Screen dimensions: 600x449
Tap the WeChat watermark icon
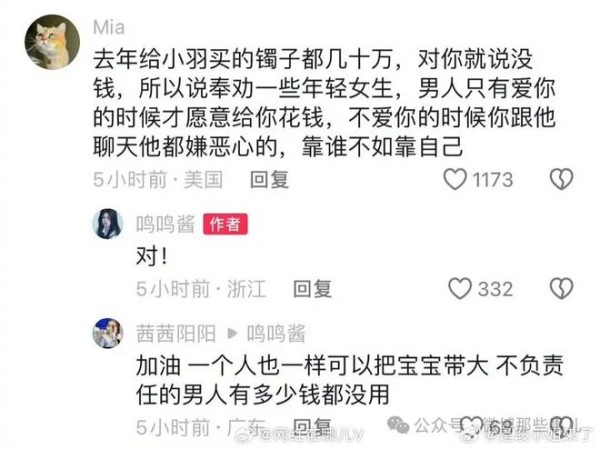pos(398,425)
